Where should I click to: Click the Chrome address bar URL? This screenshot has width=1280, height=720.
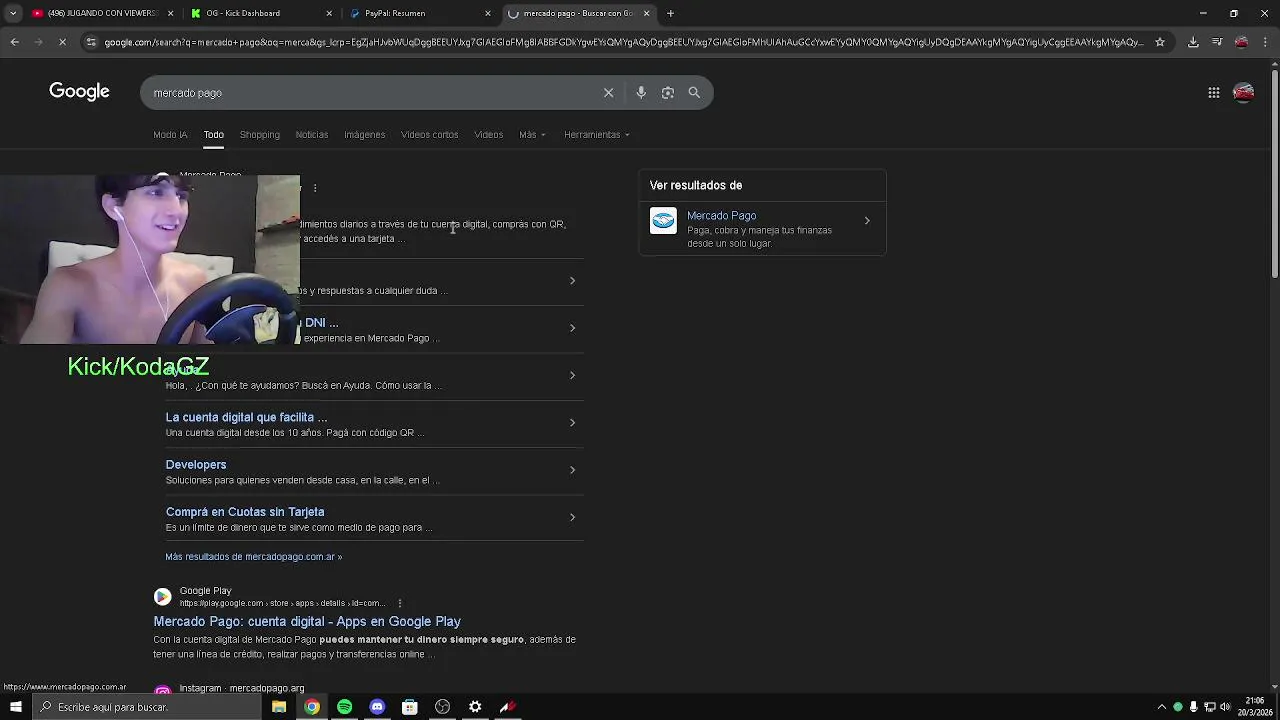pyautogui.click(x=624, y=42)
